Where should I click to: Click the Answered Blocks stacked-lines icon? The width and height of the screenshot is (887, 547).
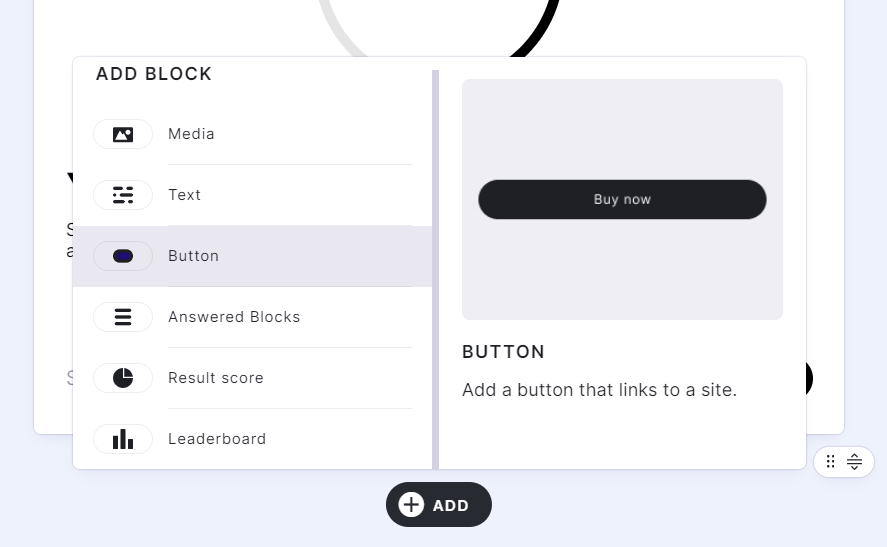click(x=123, y=317)
